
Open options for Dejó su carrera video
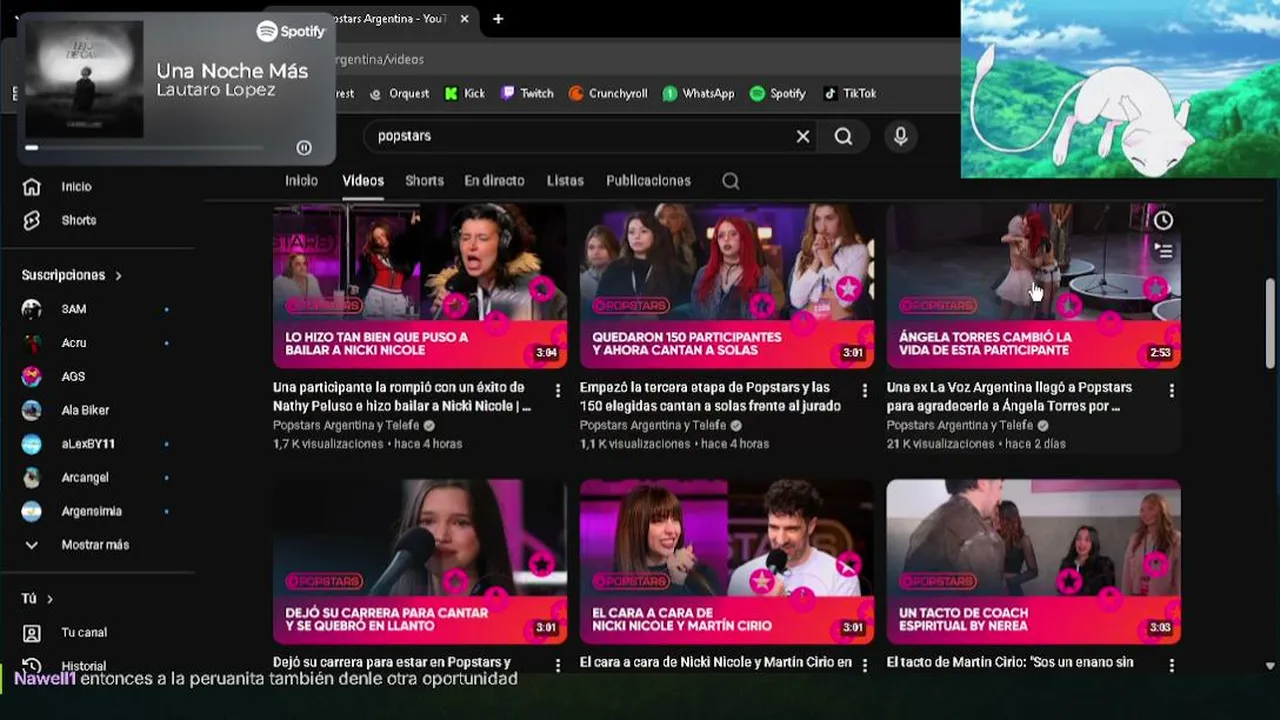[558, 665]
